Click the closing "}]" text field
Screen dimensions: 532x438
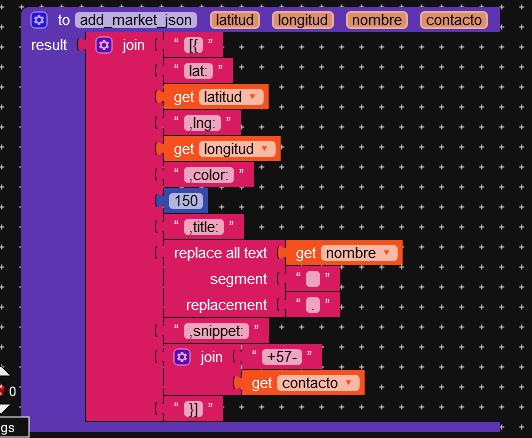click(x=193, y=409)
